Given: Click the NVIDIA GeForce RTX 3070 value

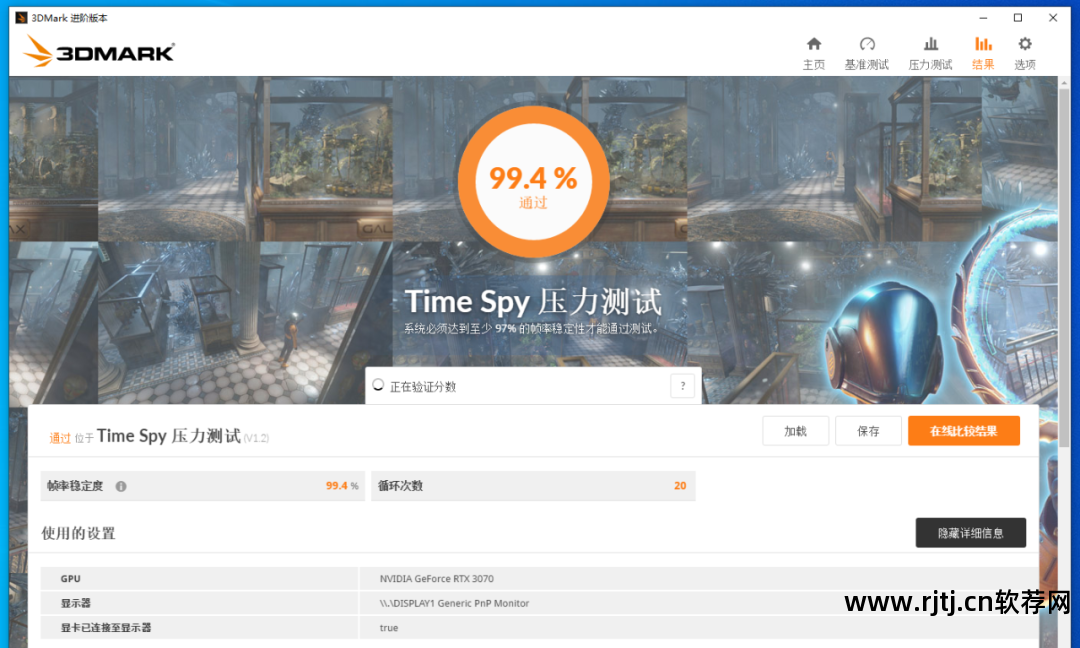Looking at the screenshot, I should click(437, 579).
